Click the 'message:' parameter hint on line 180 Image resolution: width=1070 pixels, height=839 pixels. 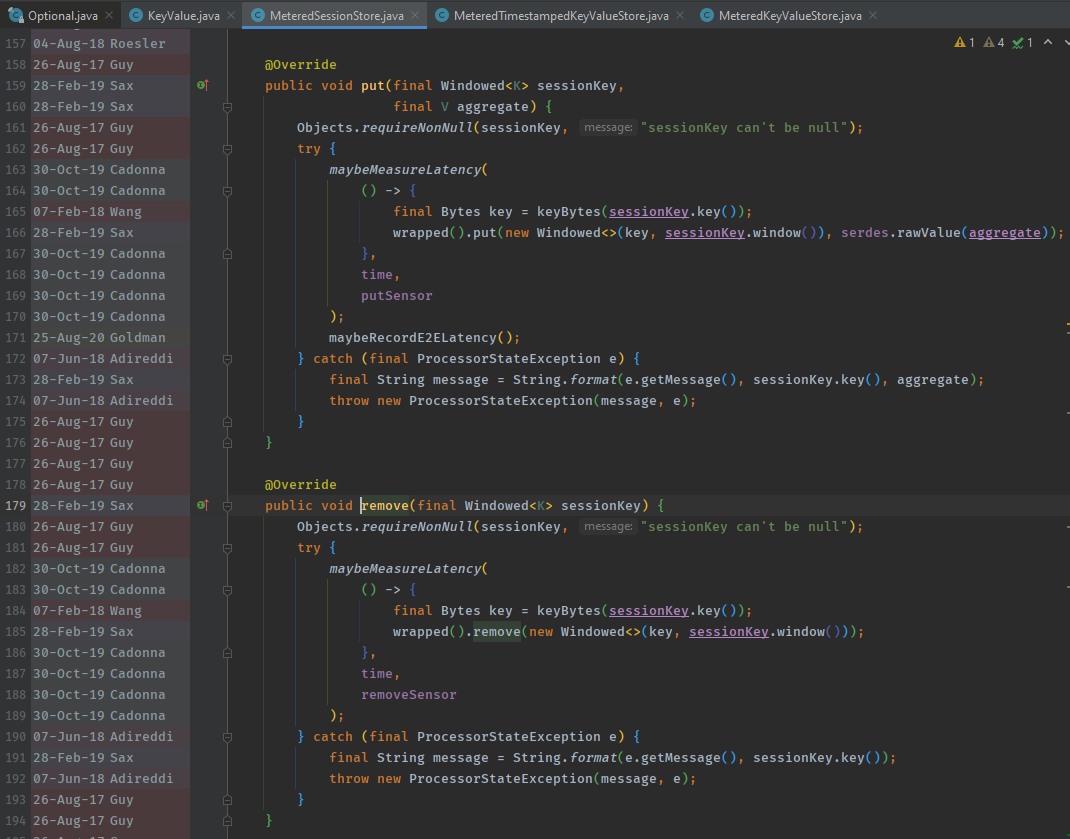[x=608, y=526]
